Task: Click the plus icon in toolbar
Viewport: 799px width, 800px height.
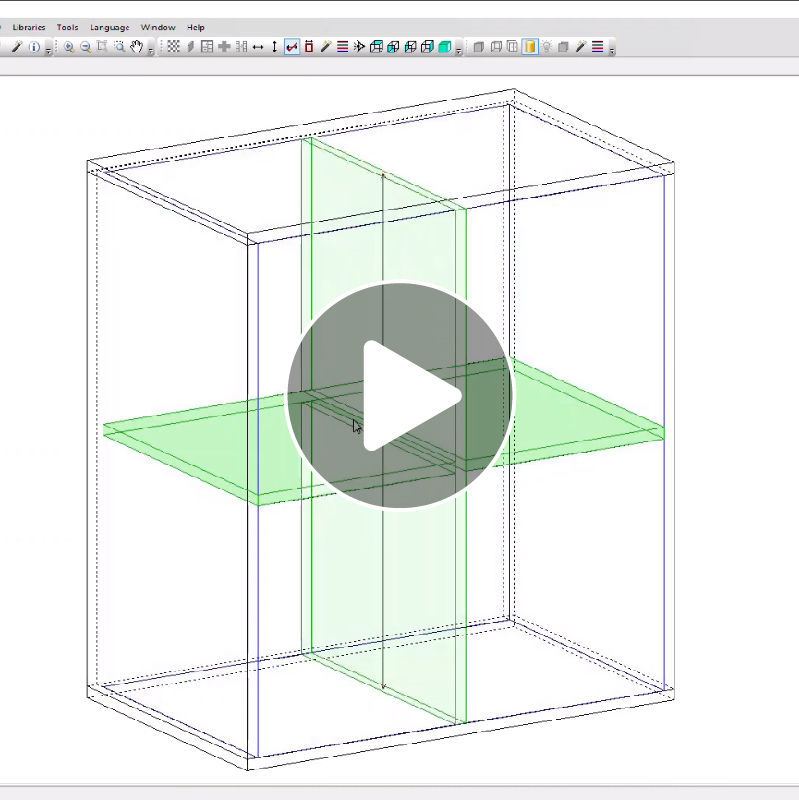Action: coord(224,47)
